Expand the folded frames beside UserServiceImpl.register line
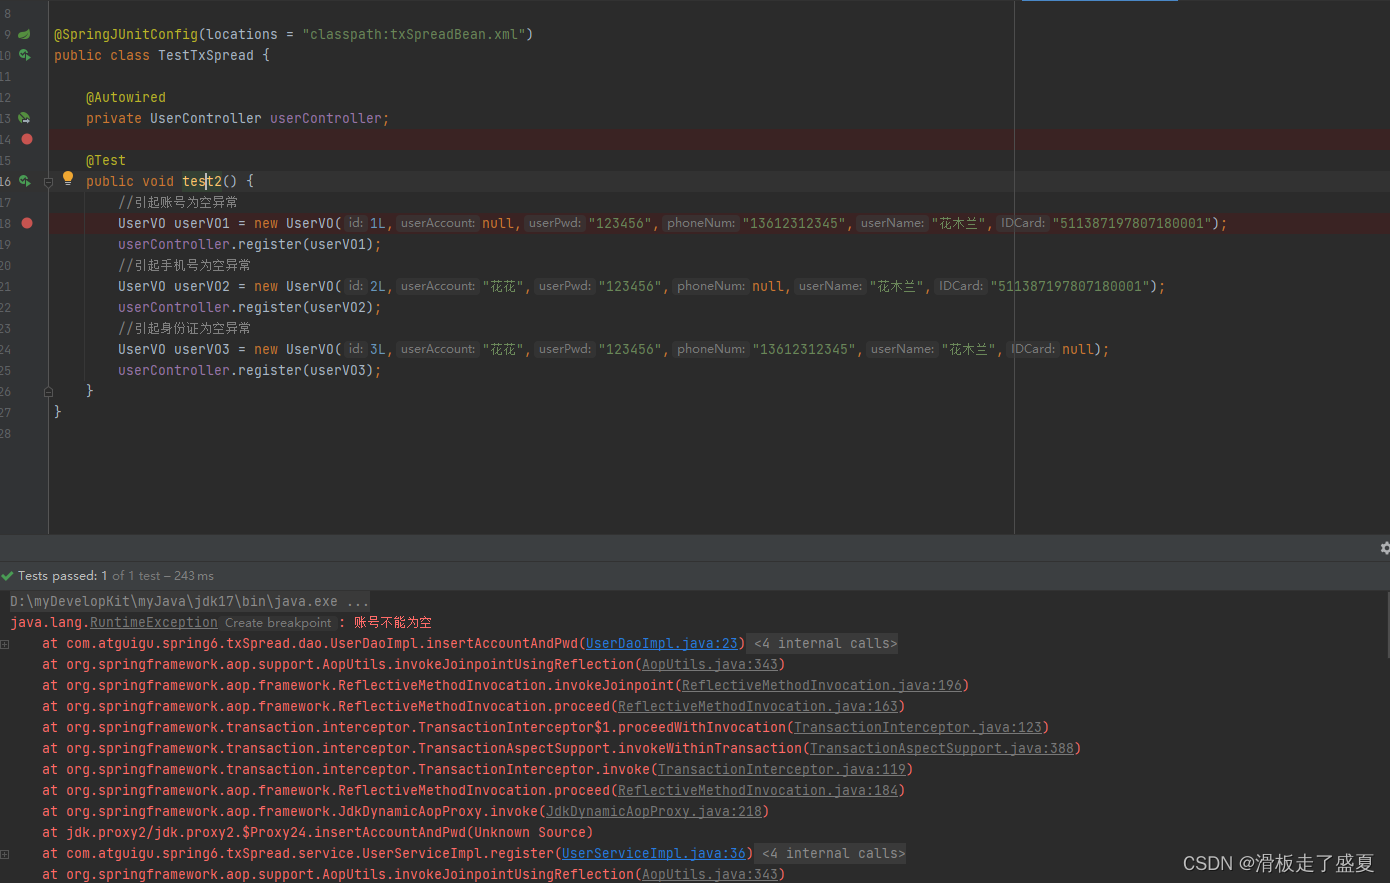Viewport: 1390px width, 883px height. (5, 854)
